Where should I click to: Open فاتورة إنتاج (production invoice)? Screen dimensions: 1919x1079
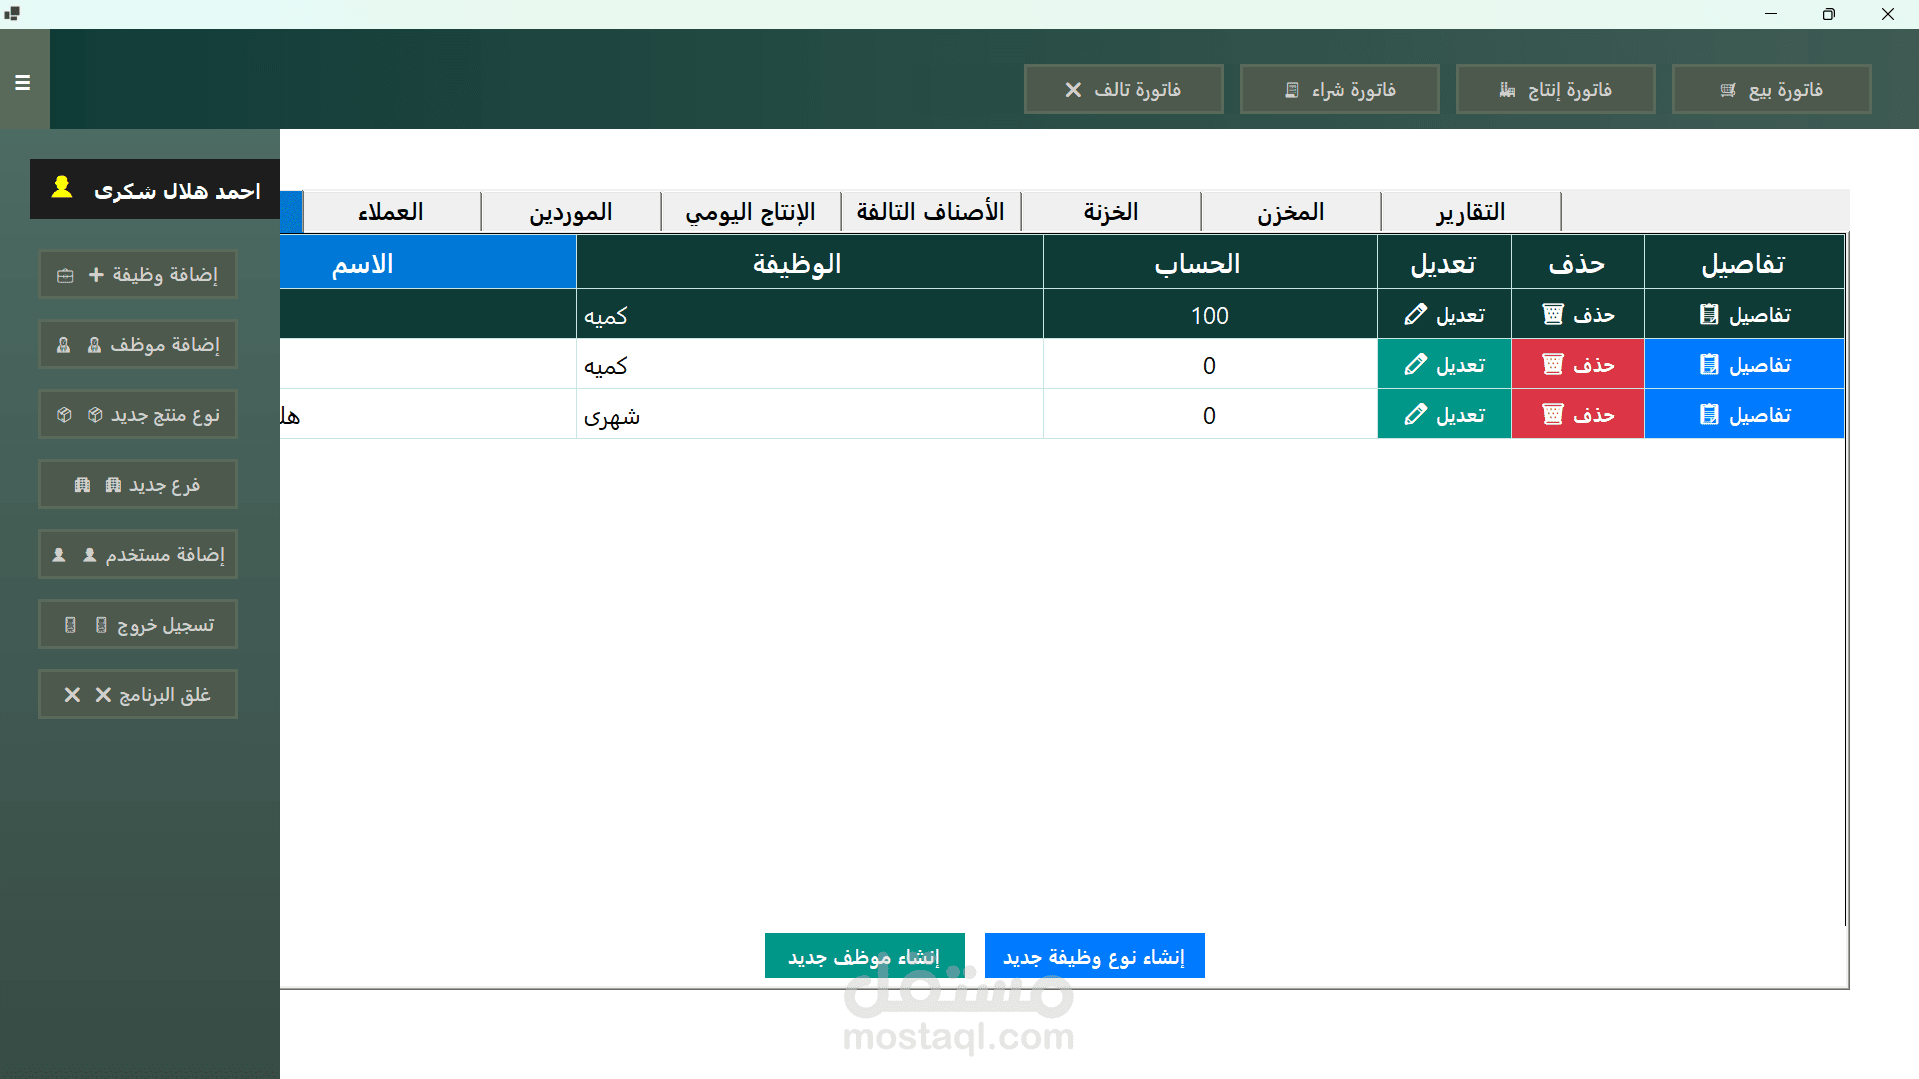coord(1555,89)
